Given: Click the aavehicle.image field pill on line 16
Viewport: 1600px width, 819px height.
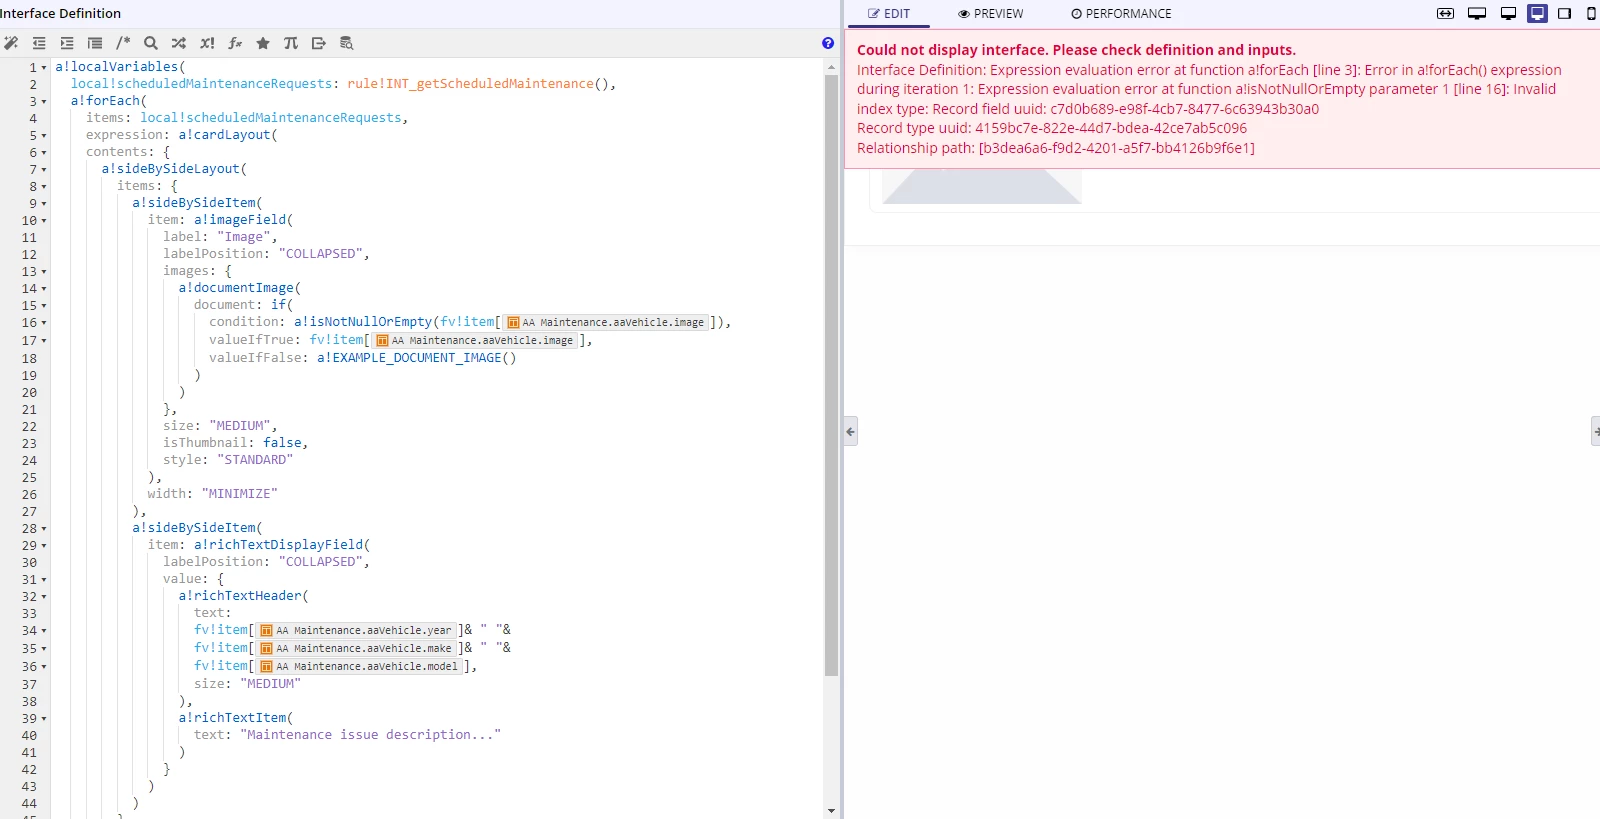Looking at the screenshot, I should pyautogui.click(x=606, y=322).
